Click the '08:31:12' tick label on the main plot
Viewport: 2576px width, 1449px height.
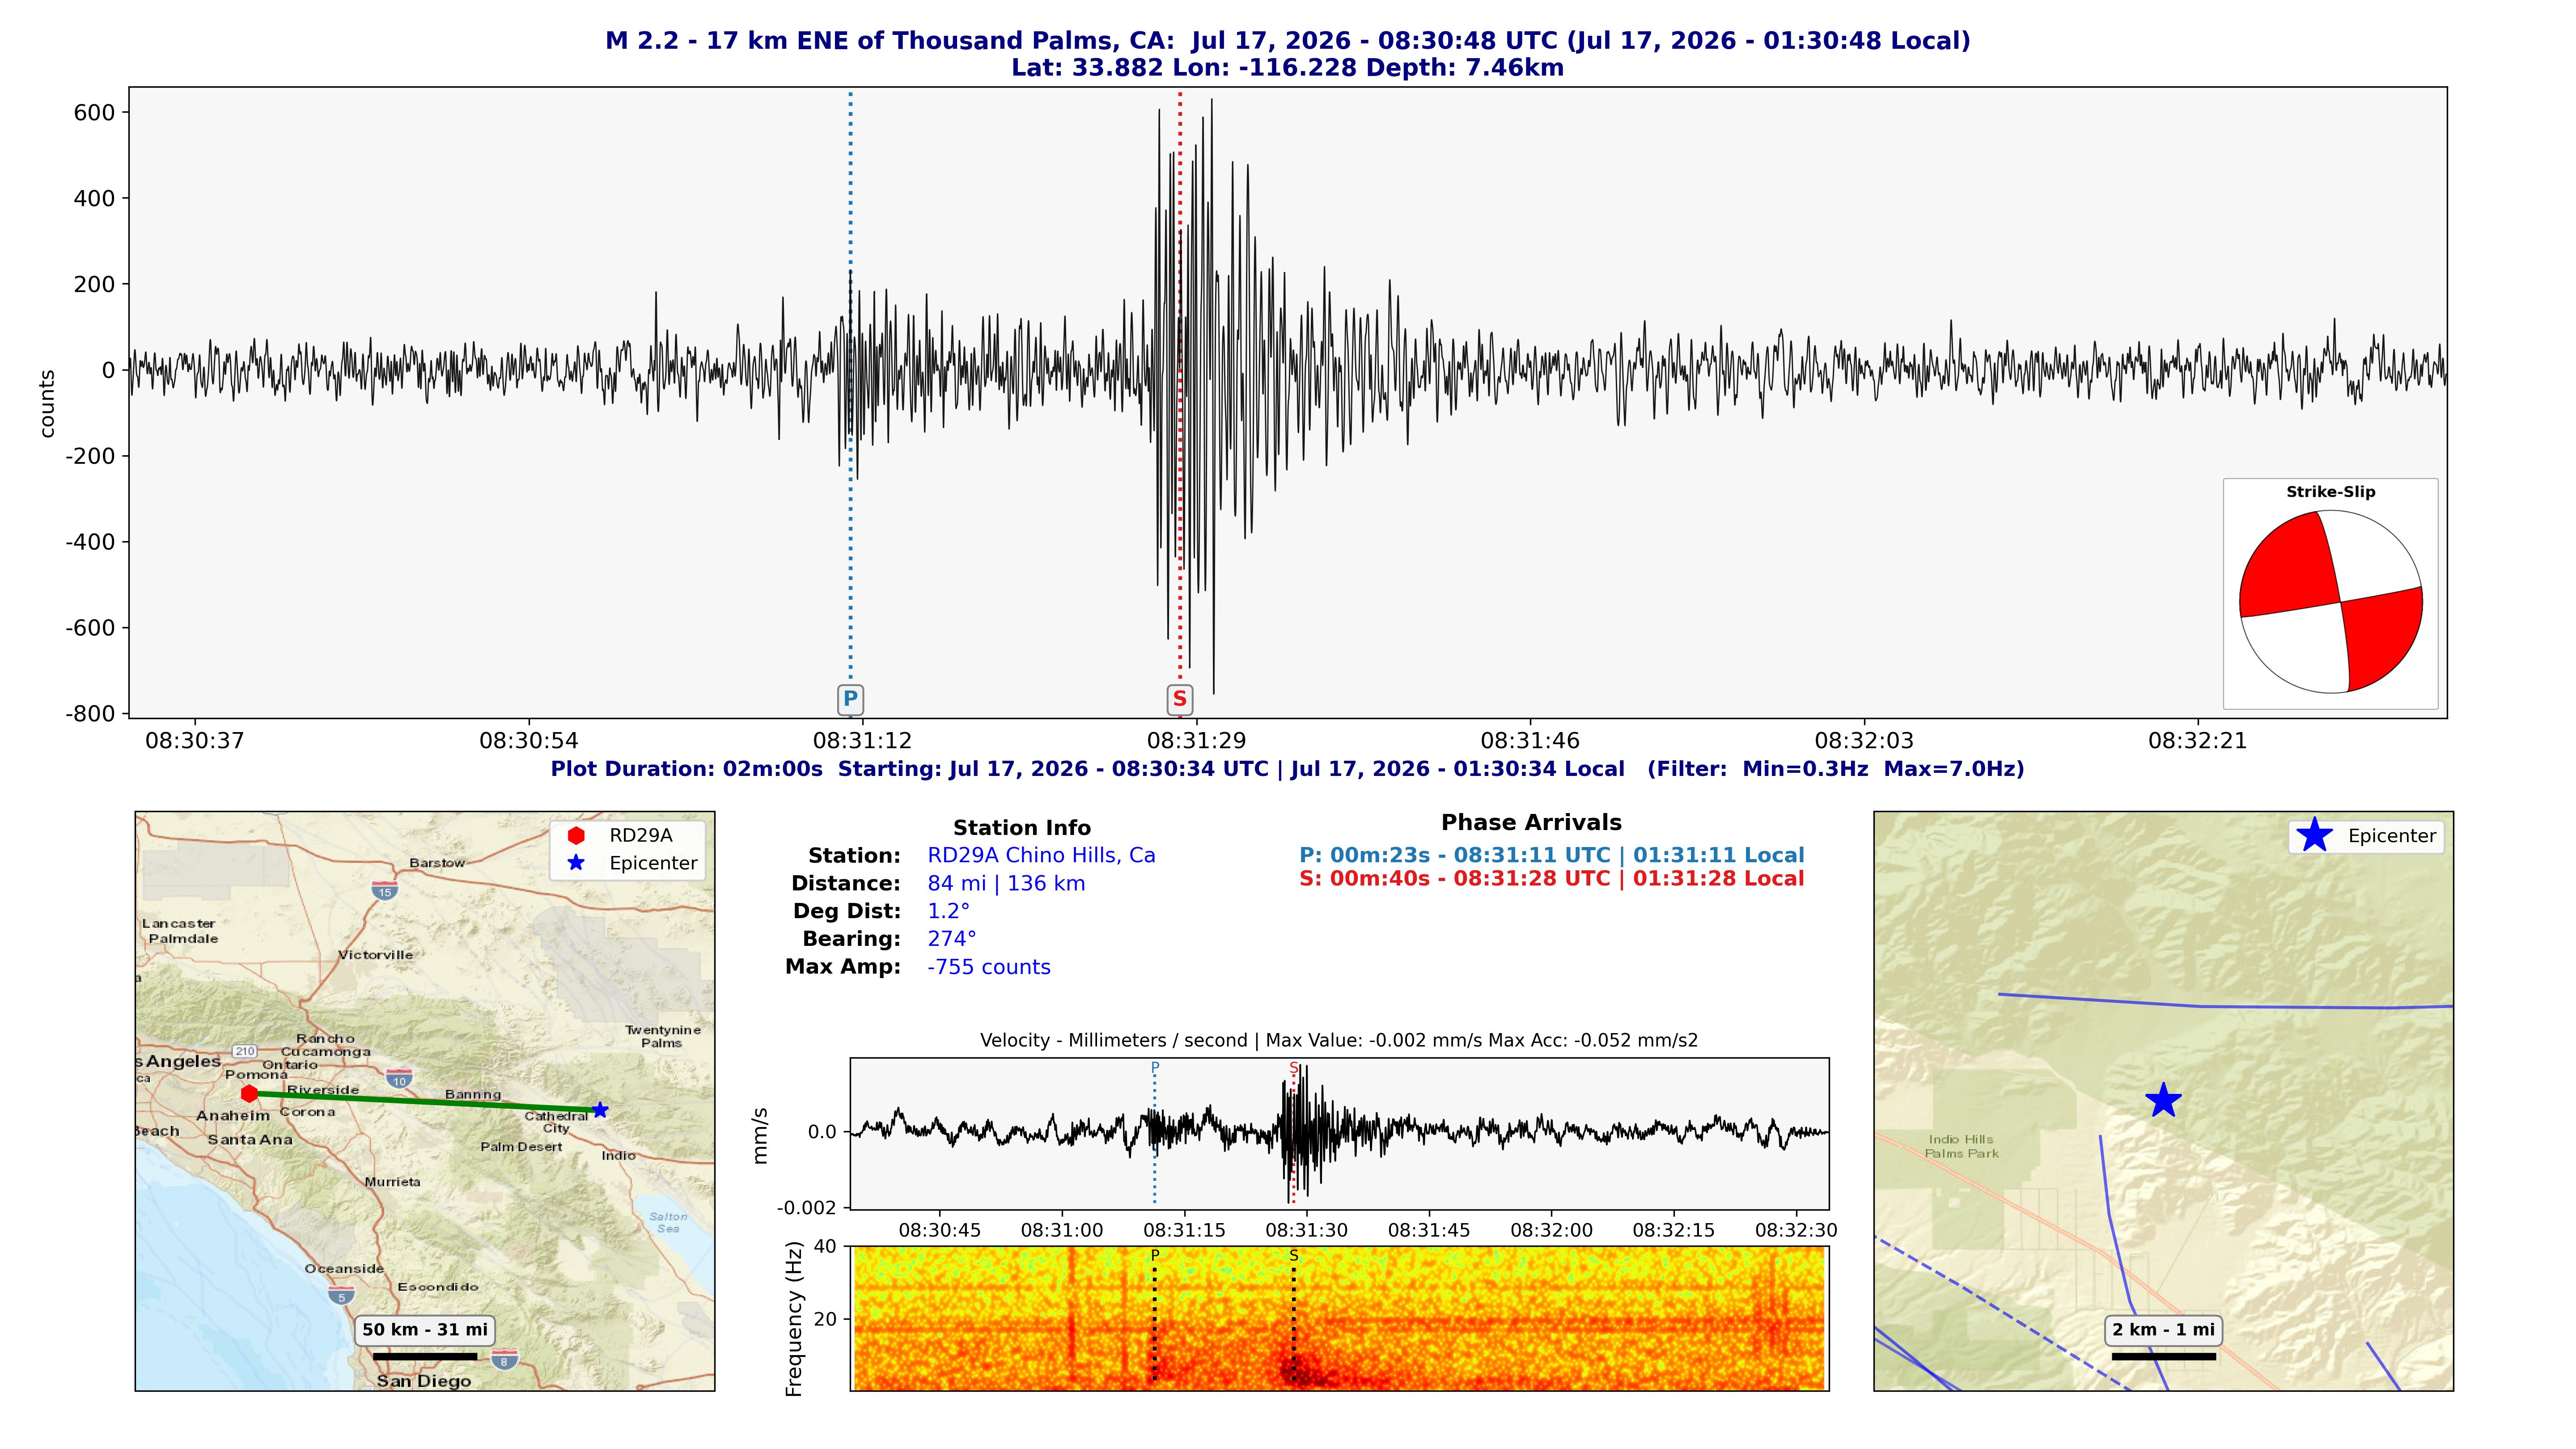(x=862, y=741)
